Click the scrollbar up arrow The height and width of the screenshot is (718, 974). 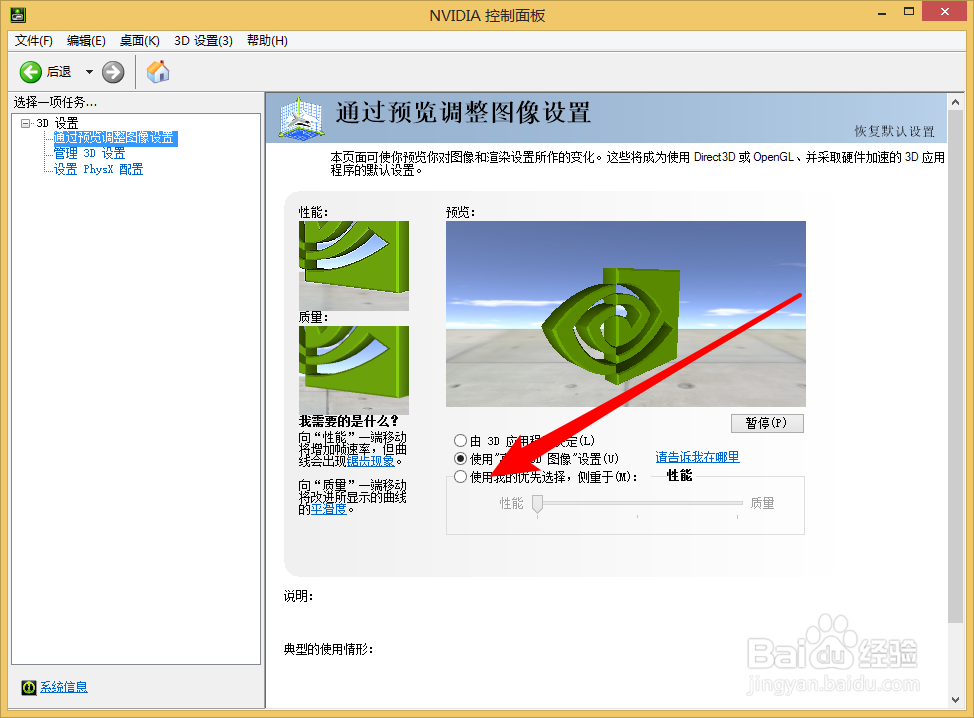click(955, 102)
